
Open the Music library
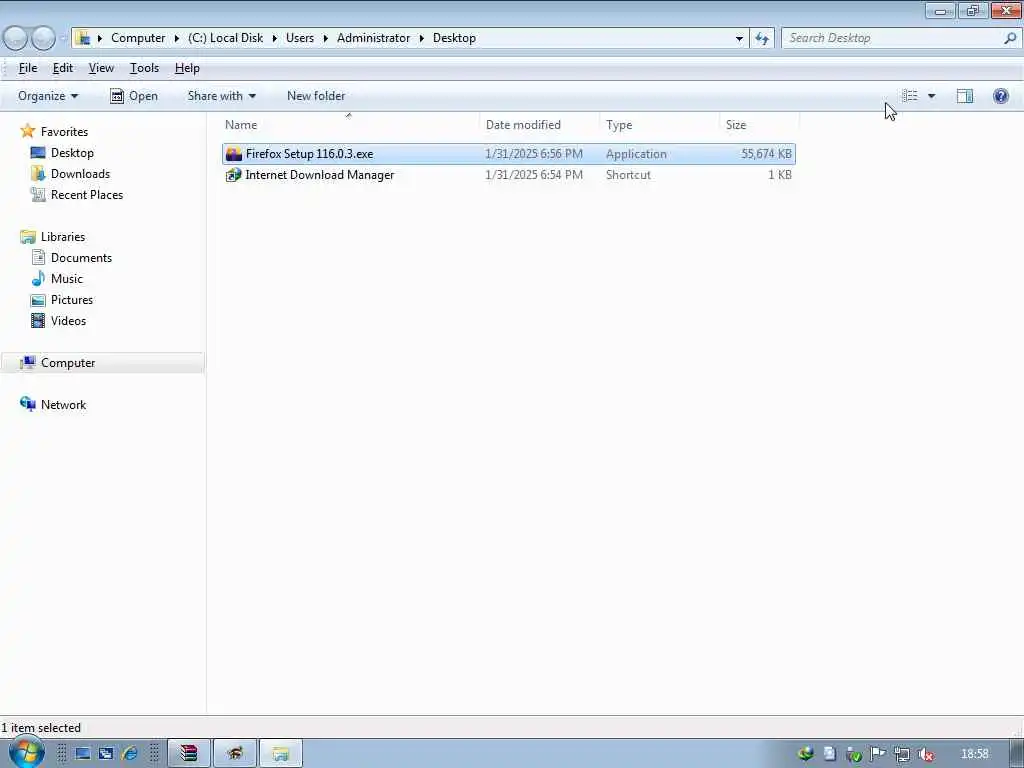pyautogui.click(x=67, y=279)
